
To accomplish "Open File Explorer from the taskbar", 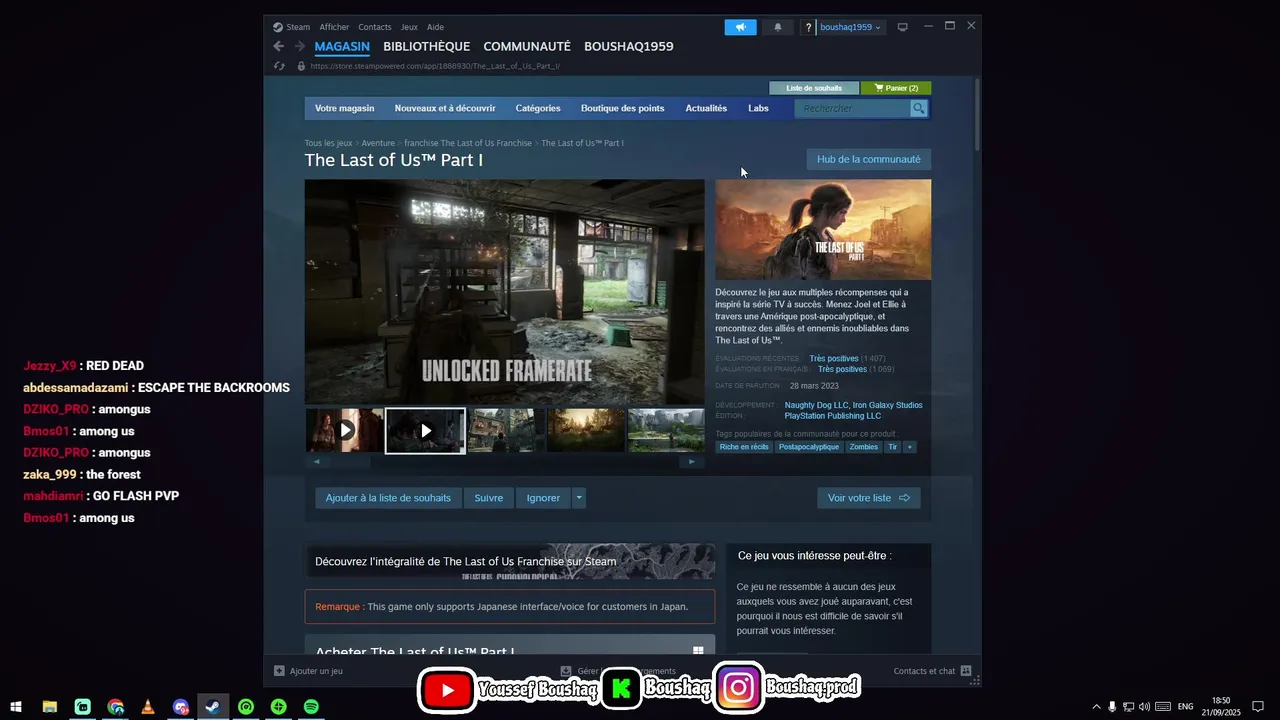I will tap(50, 707).
